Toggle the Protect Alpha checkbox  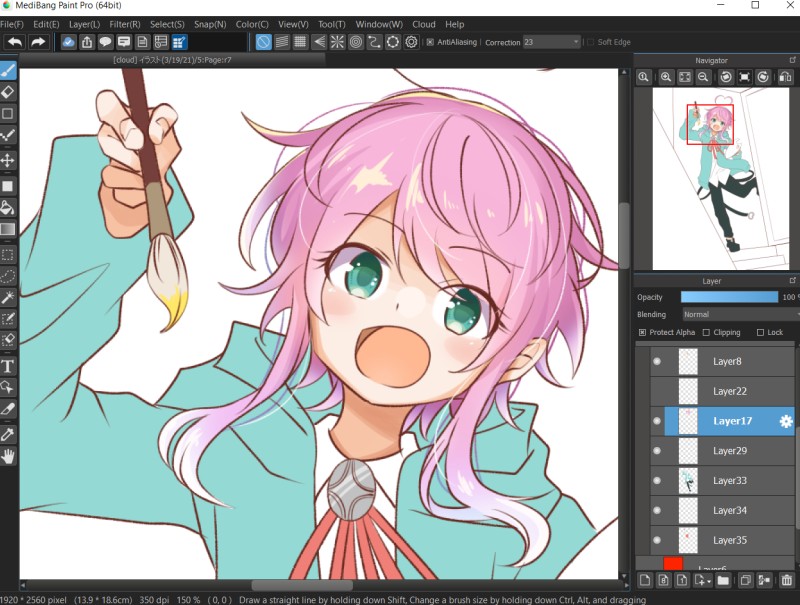pyautogui.click(x=642, y=332)
